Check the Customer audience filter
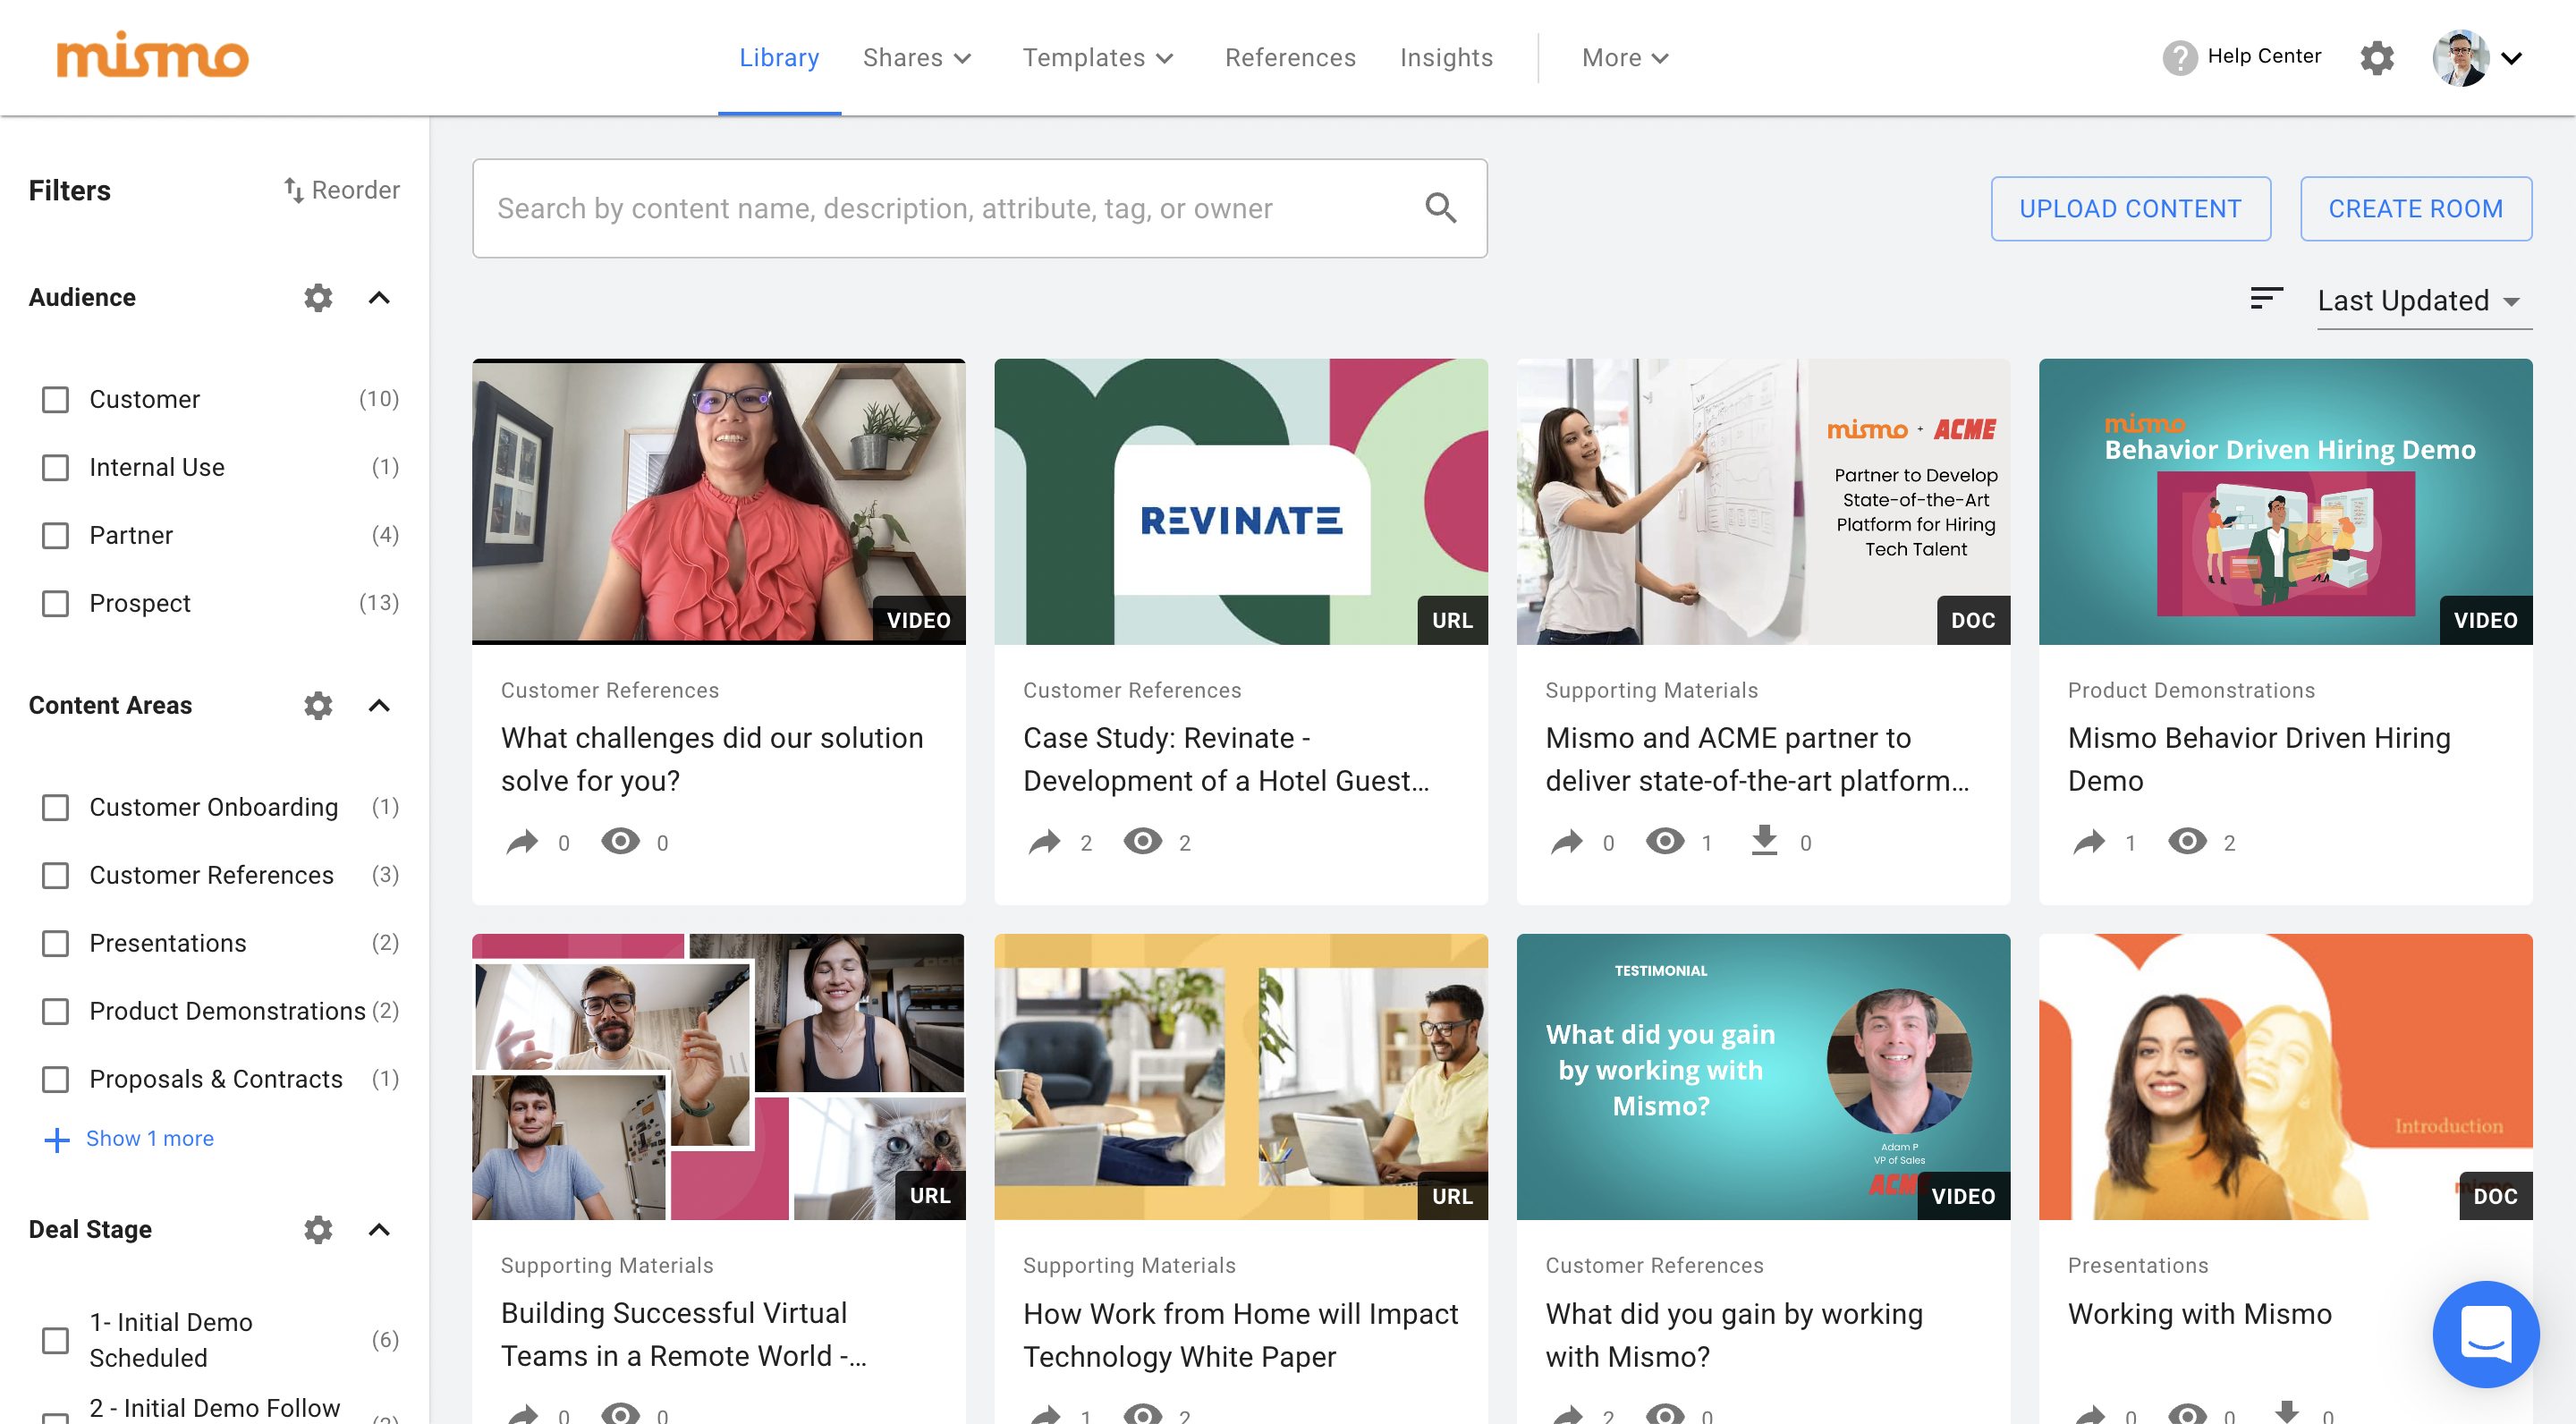Image resolution: width=2576 pixels, height=1424 pixels. (56, 400)
